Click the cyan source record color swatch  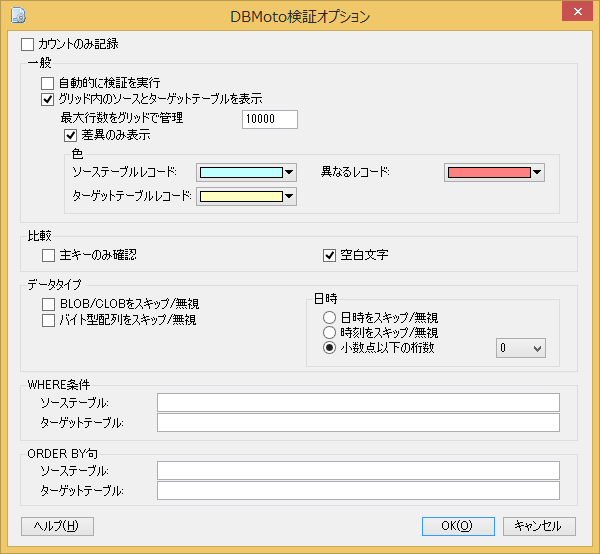coord(241,173)
